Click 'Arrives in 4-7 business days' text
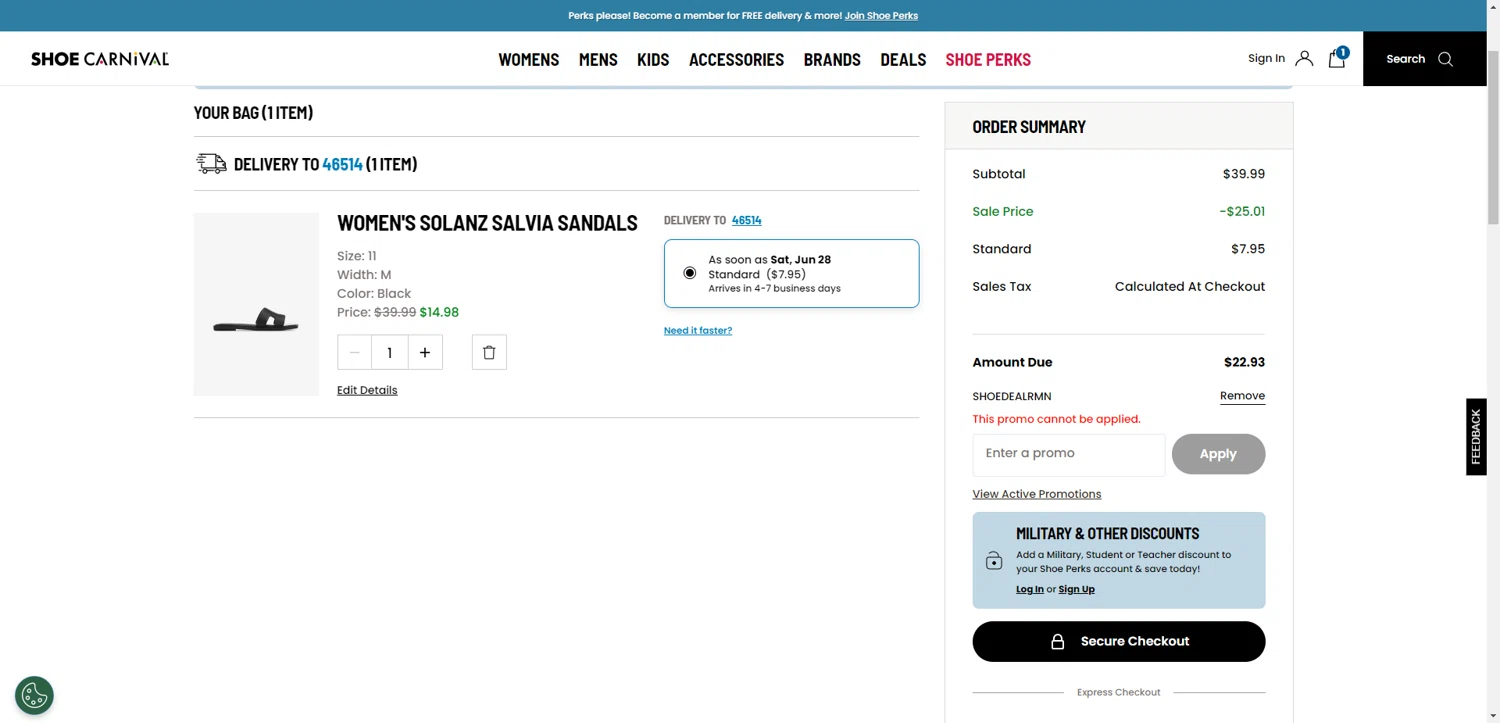The image size is (1500, 723). 775,289
